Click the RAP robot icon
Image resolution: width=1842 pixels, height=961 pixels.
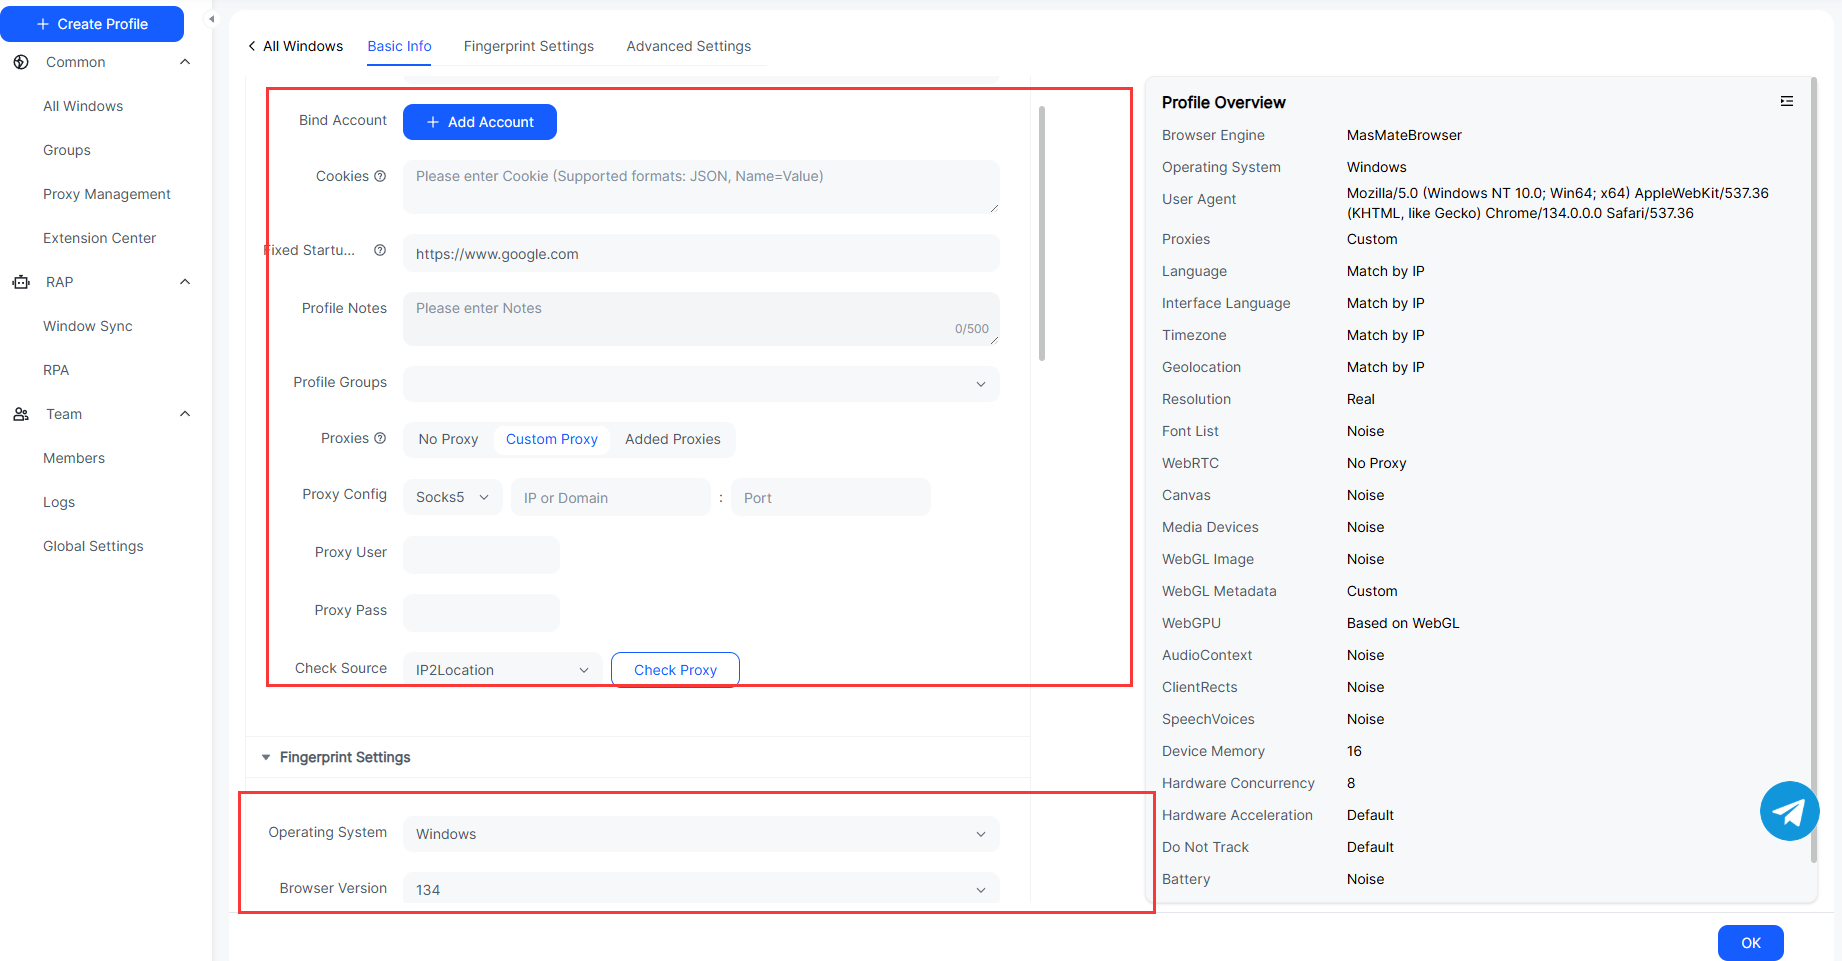coord(21,282)
